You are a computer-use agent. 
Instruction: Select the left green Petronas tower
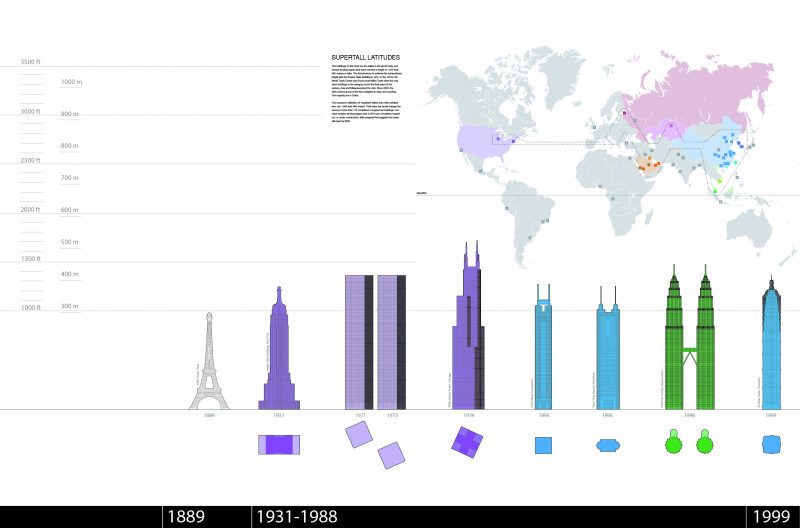tap(674, 337)
